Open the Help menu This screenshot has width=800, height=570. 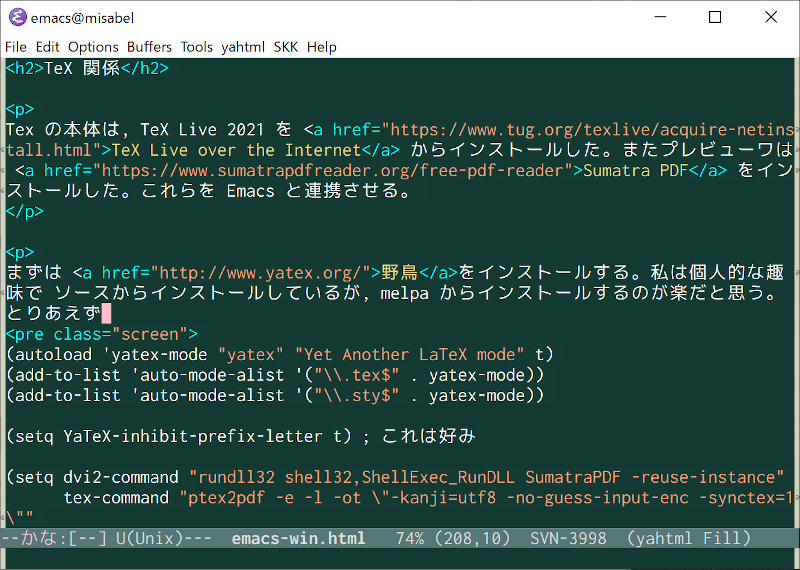(321, 47)
